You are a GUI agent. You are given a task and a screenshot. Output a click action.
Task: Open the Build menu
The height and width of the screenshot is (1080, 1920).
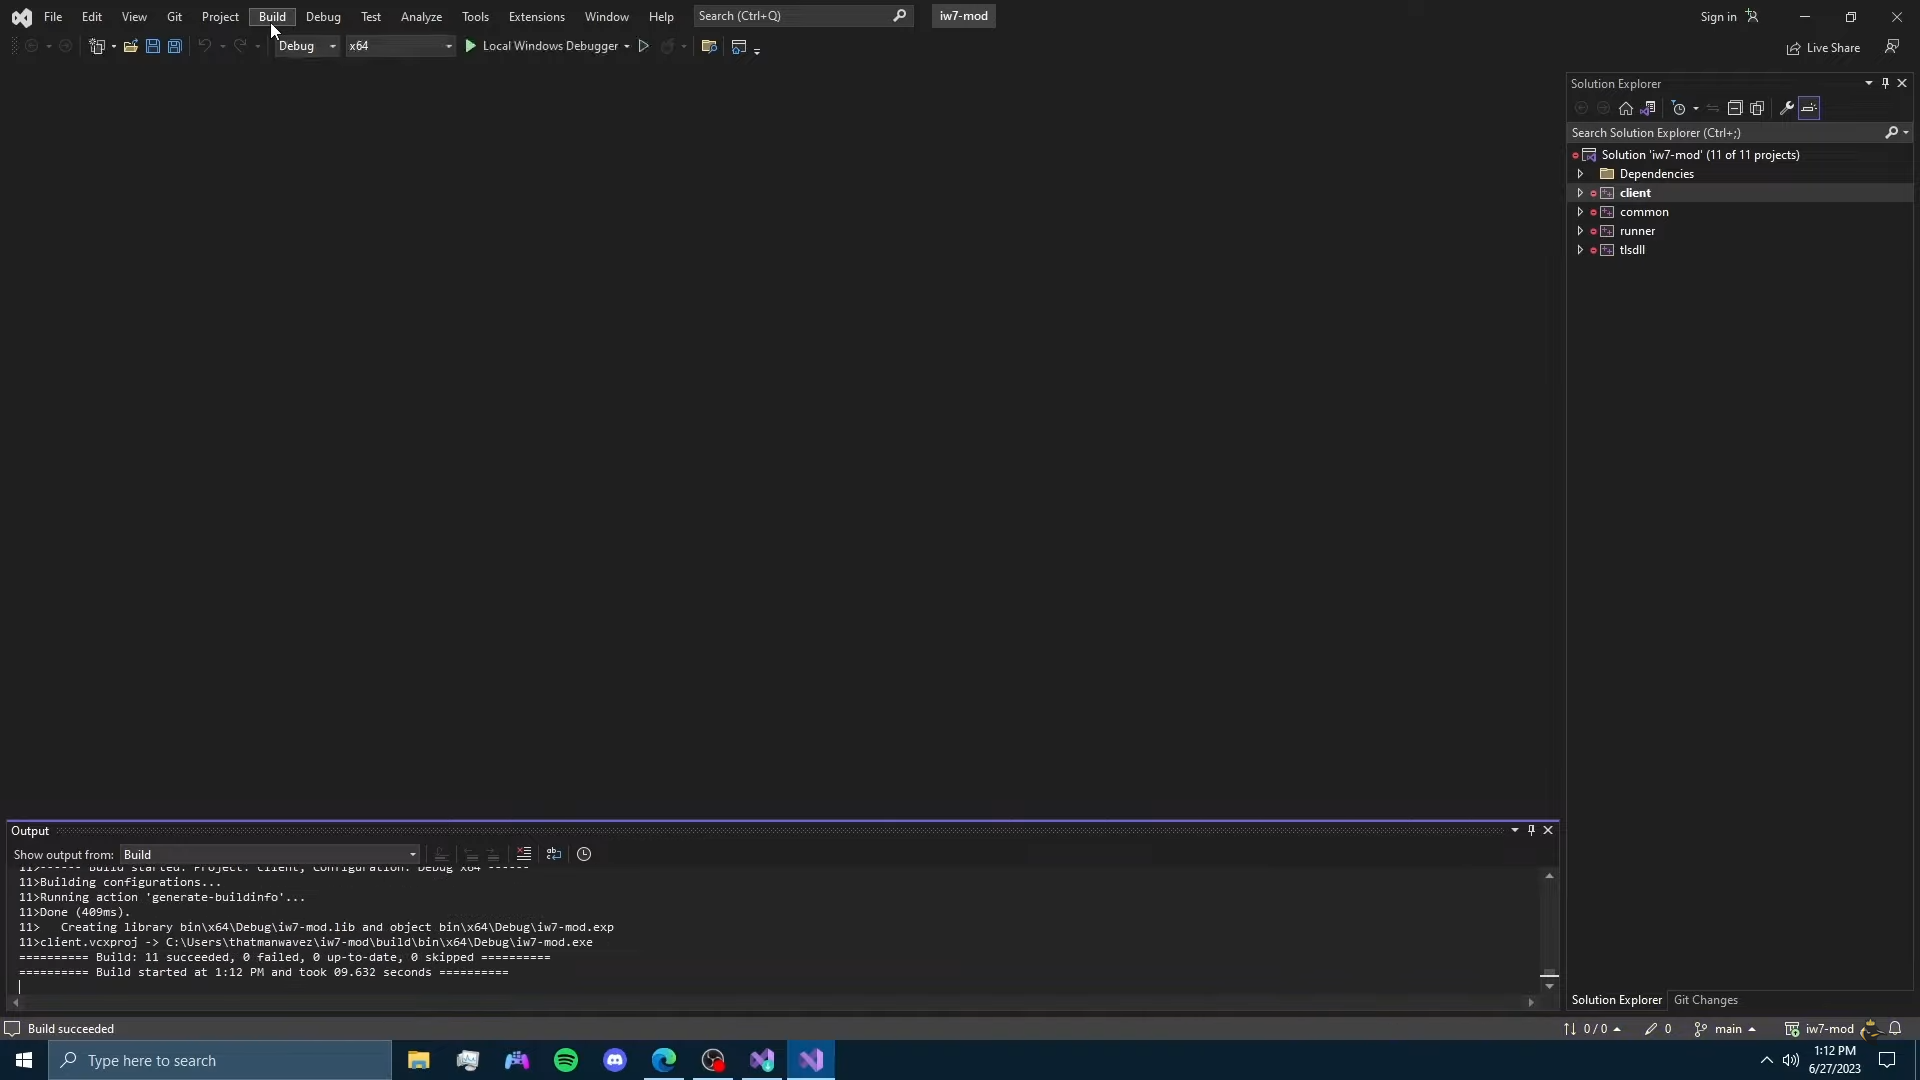pyautogui.click(x=272, y=17)
